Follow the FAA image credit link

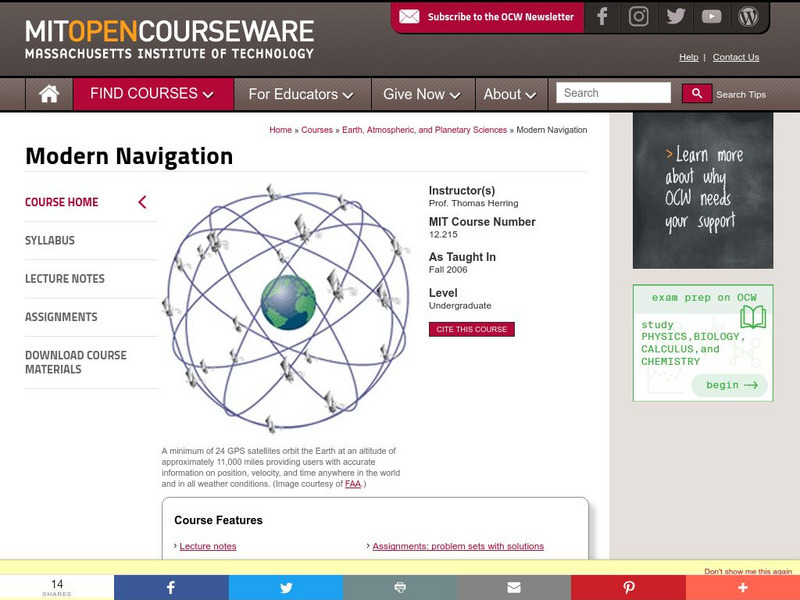click(353, 484)
